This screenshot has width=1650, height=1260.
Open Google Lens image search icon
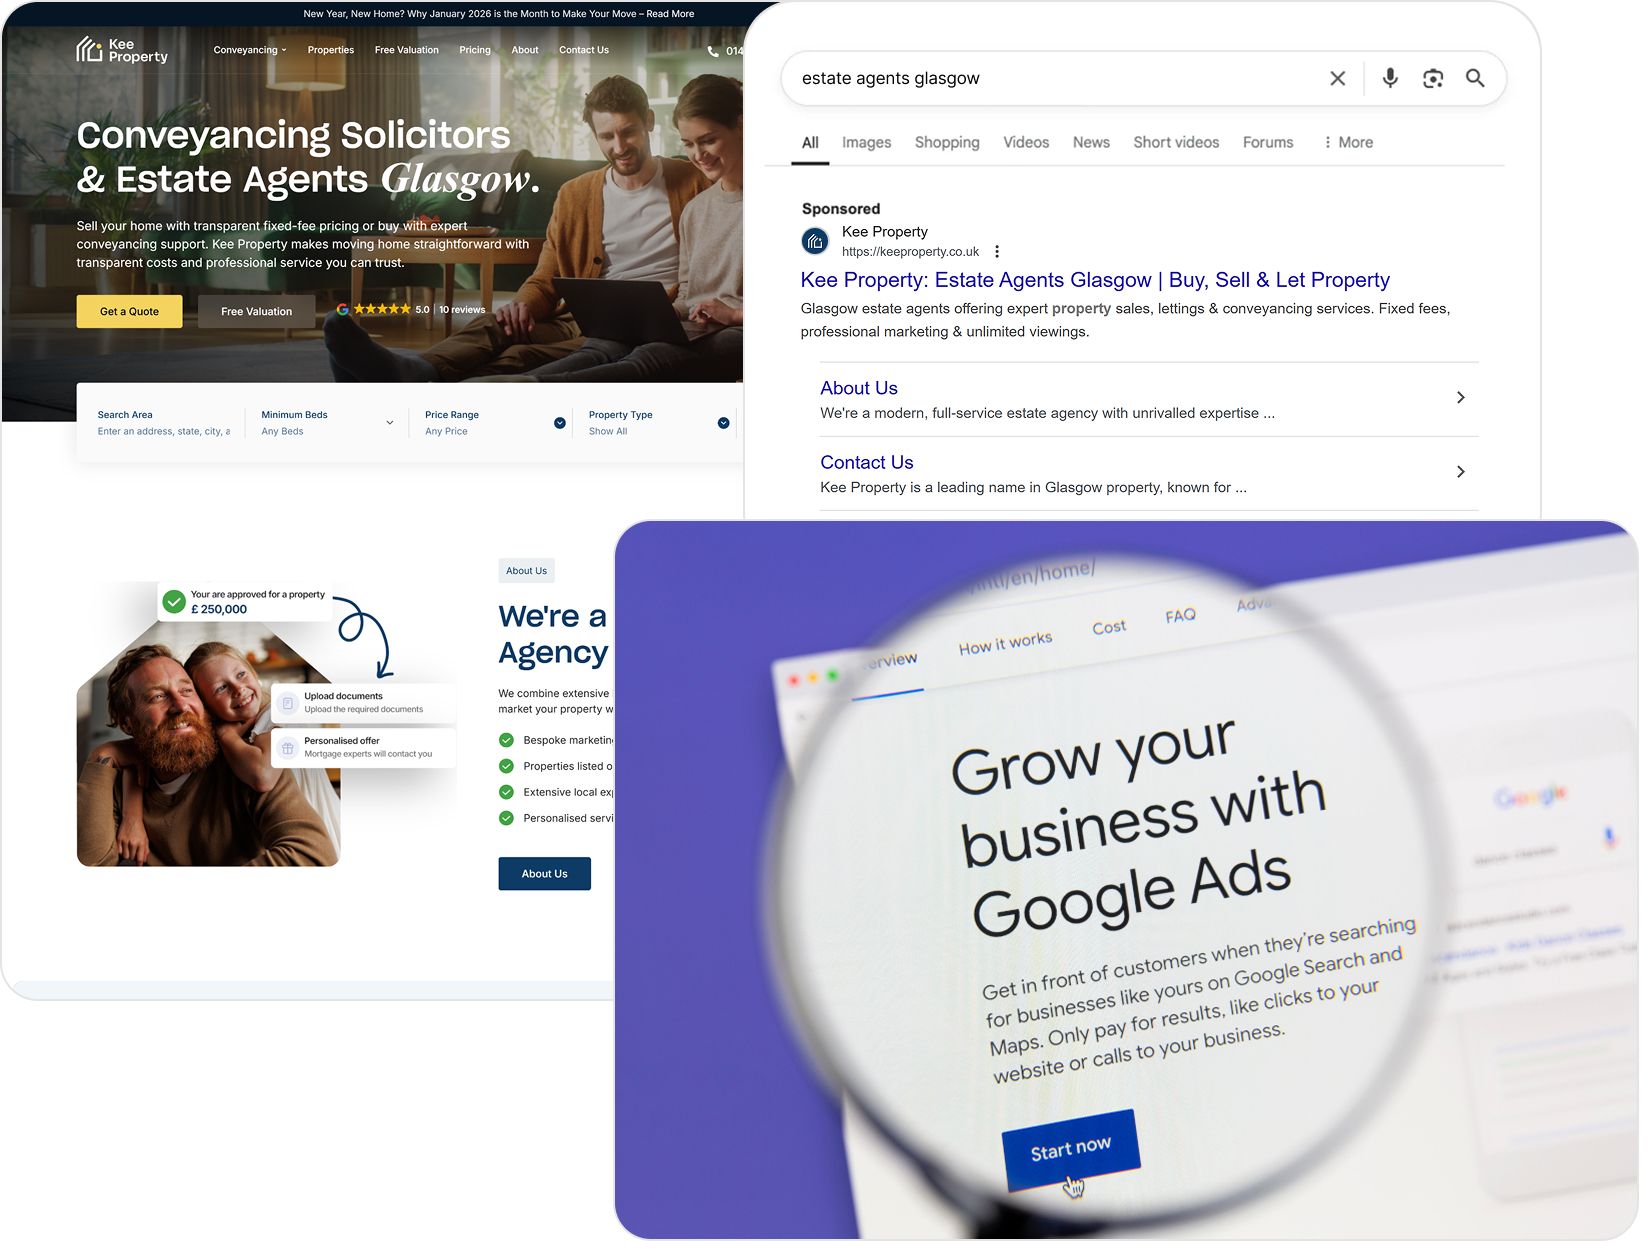pos(1433,78)
